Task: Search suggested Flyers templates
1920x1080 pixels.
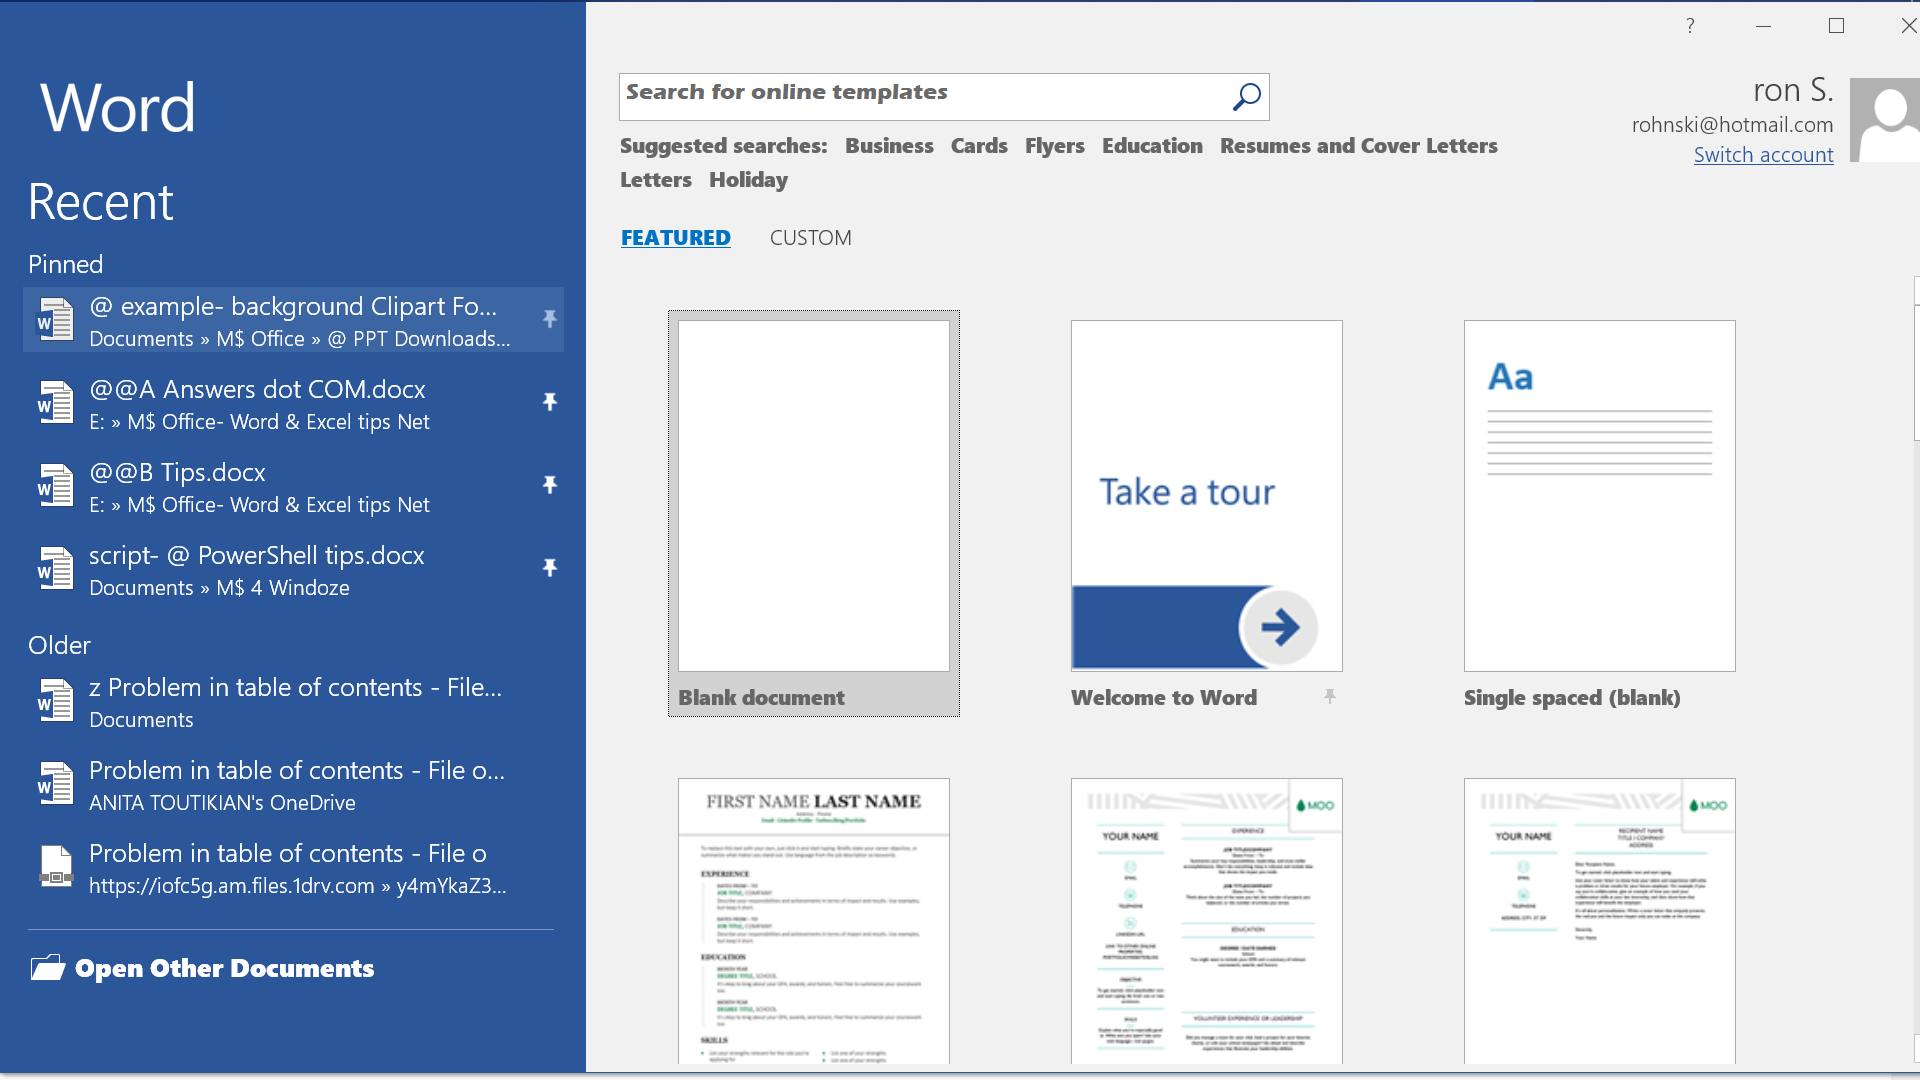Action: [1054, 146]
